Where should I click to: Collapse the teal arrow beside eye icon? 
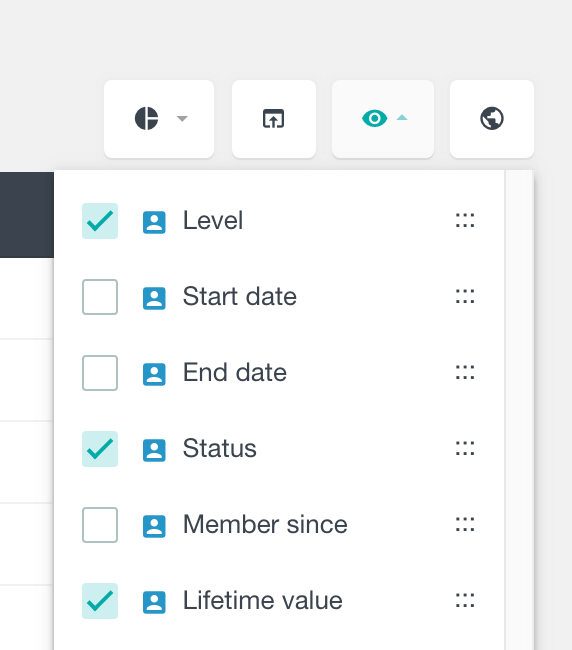402,118
